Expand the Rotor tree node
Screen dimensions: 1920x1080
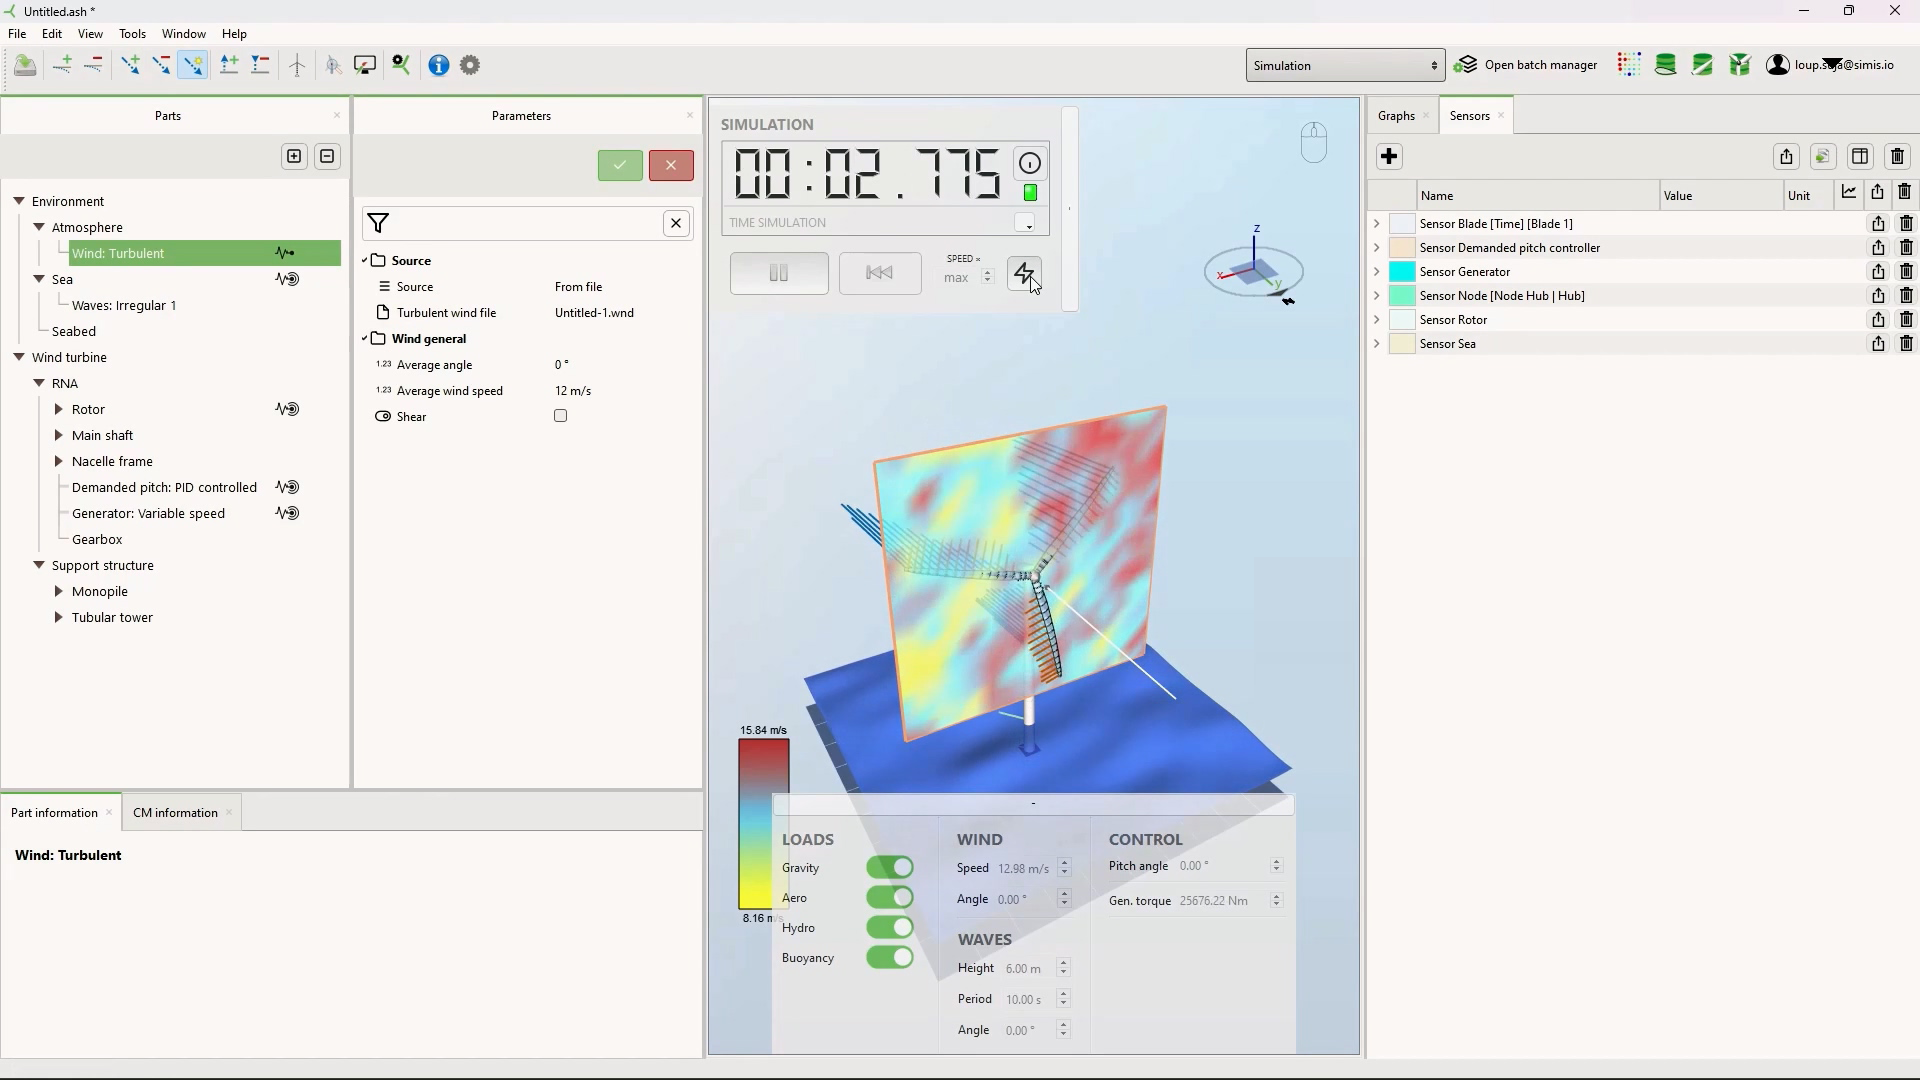click(x=58, y=410)
